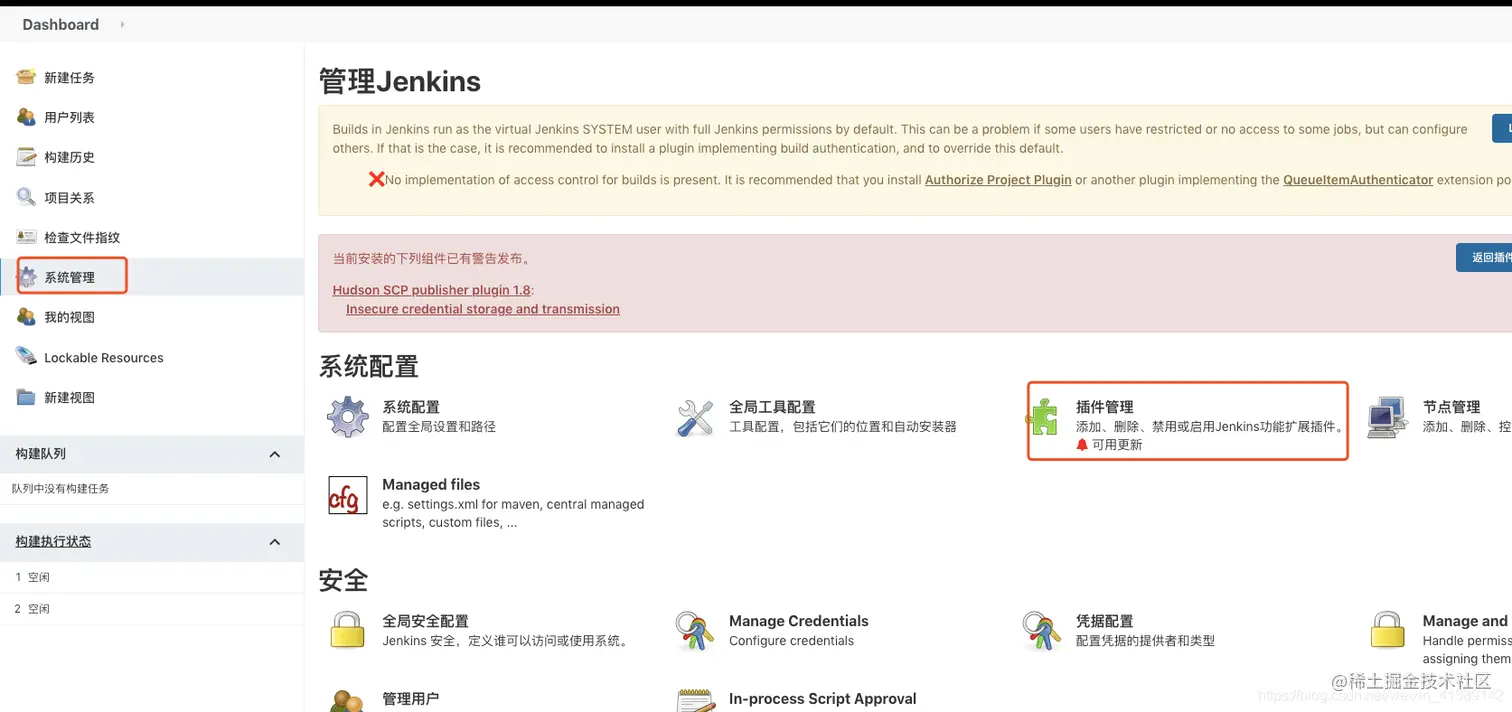Click the 新建任务 sidebar icon
Viewport: 1512px width, 712px height.
[27, 77]
